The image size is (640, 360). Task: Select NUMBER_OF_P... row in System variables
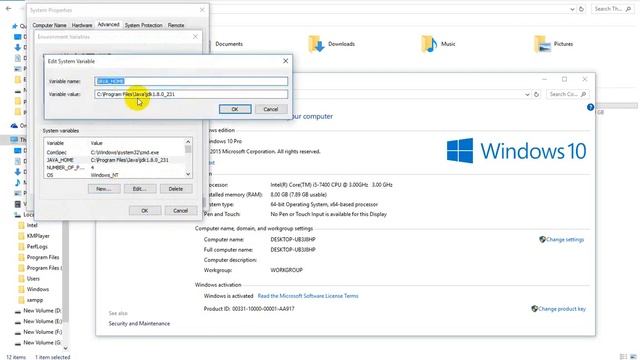114,167
